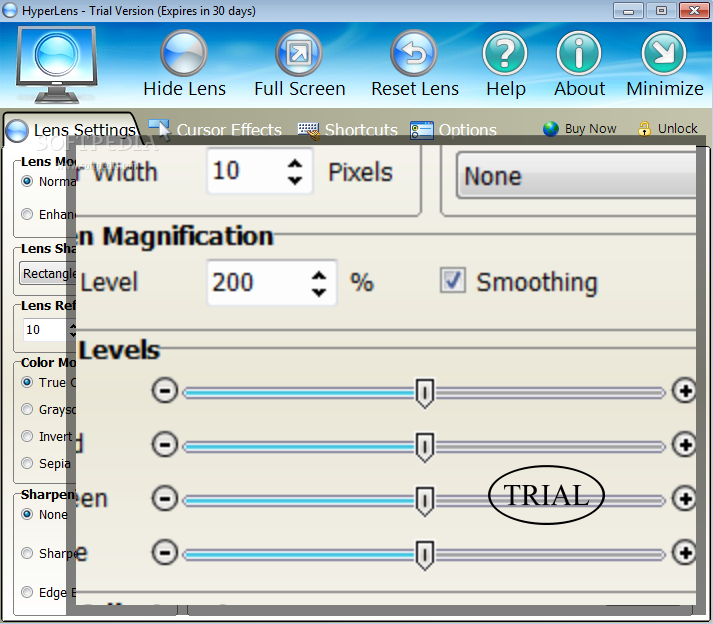Open the Cursor Effects tab
713x624 pixels.
(216, 130)
